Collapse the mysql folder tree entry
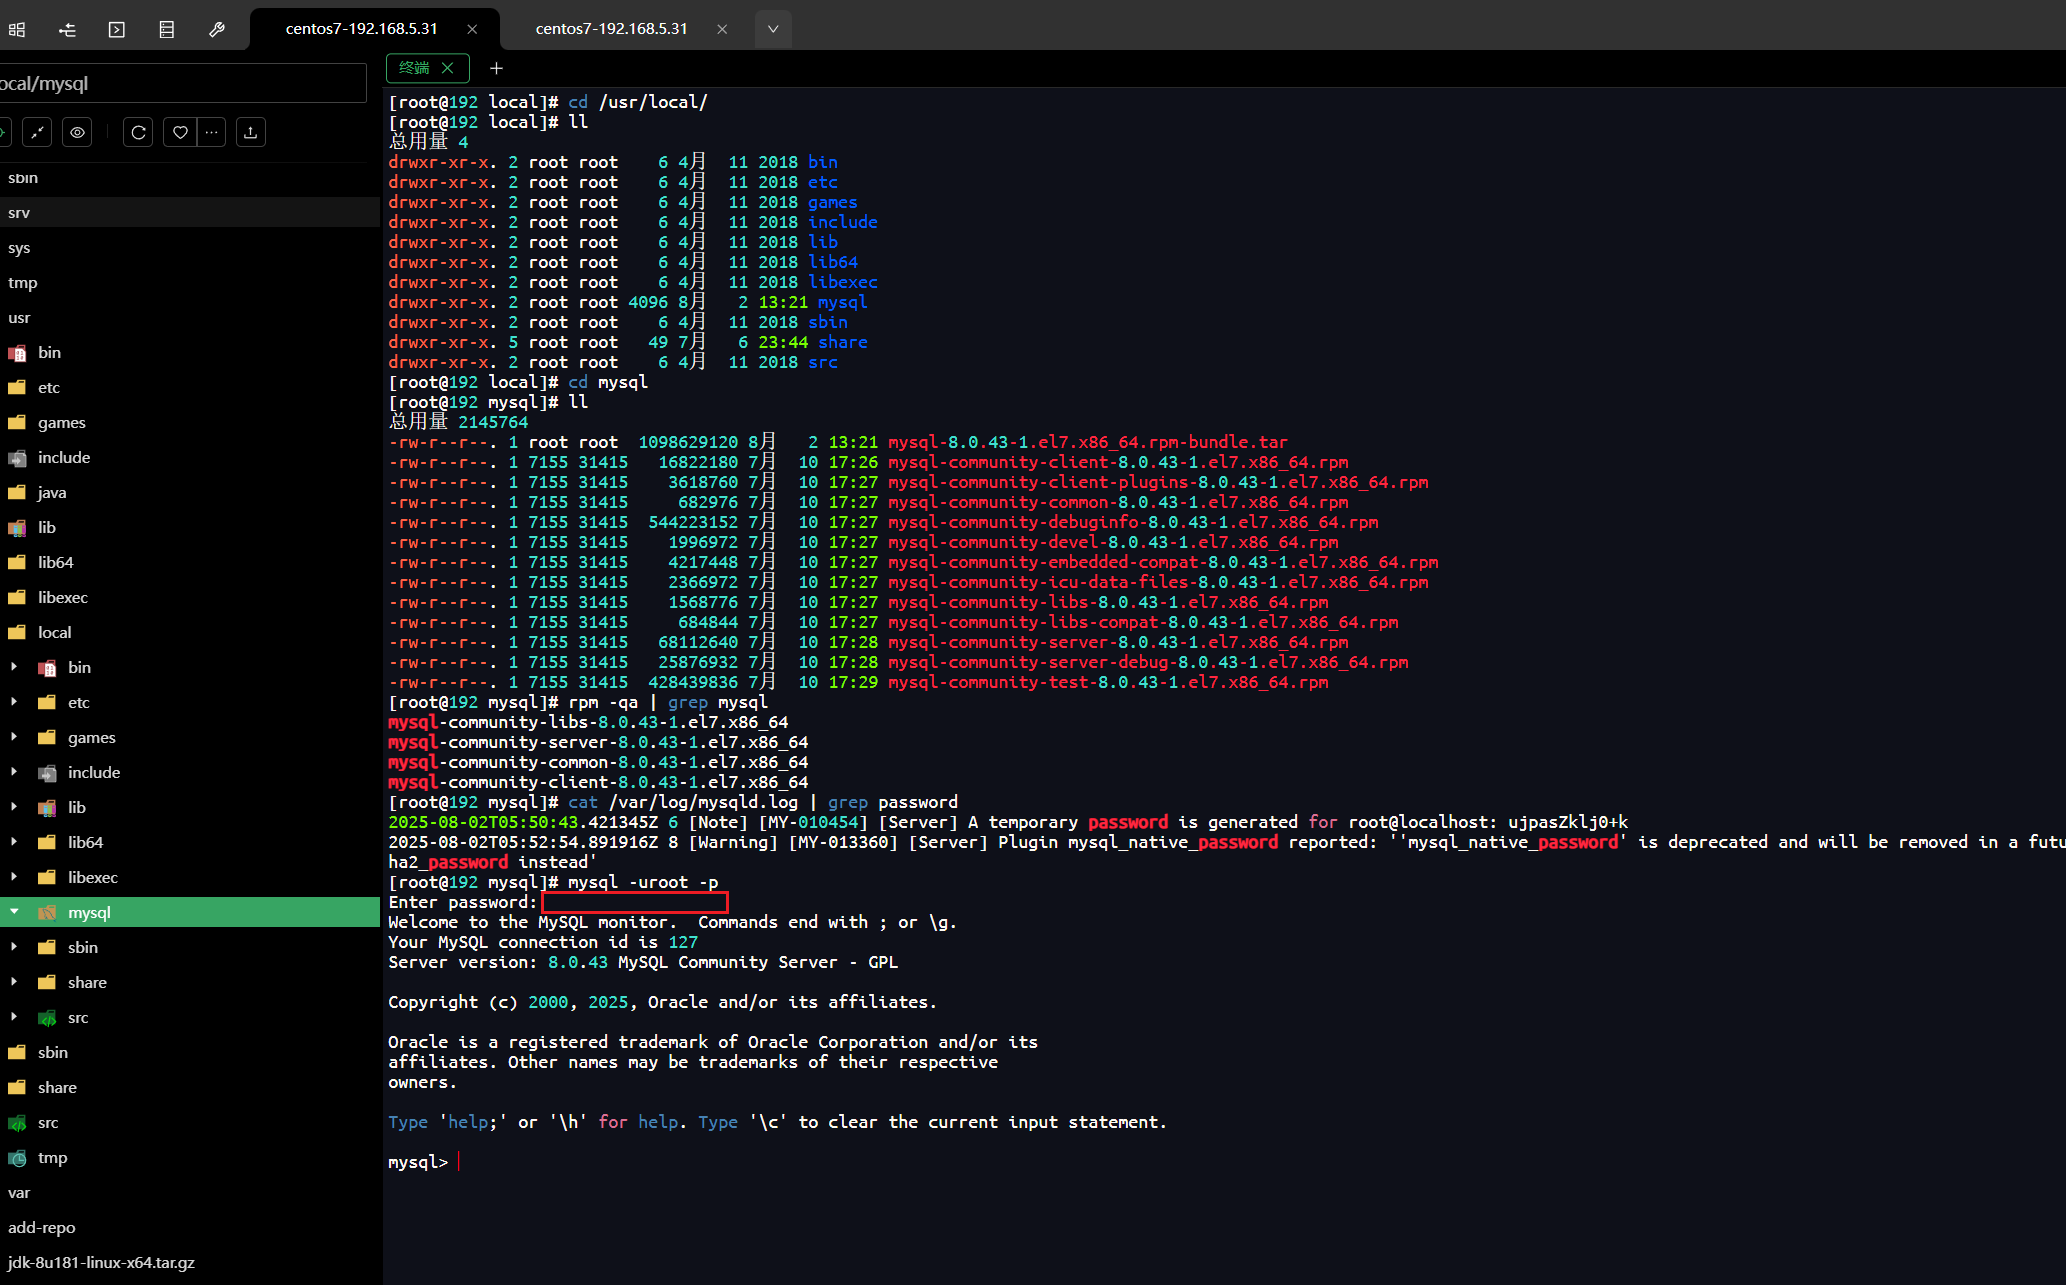 click(x=13, y=912)
